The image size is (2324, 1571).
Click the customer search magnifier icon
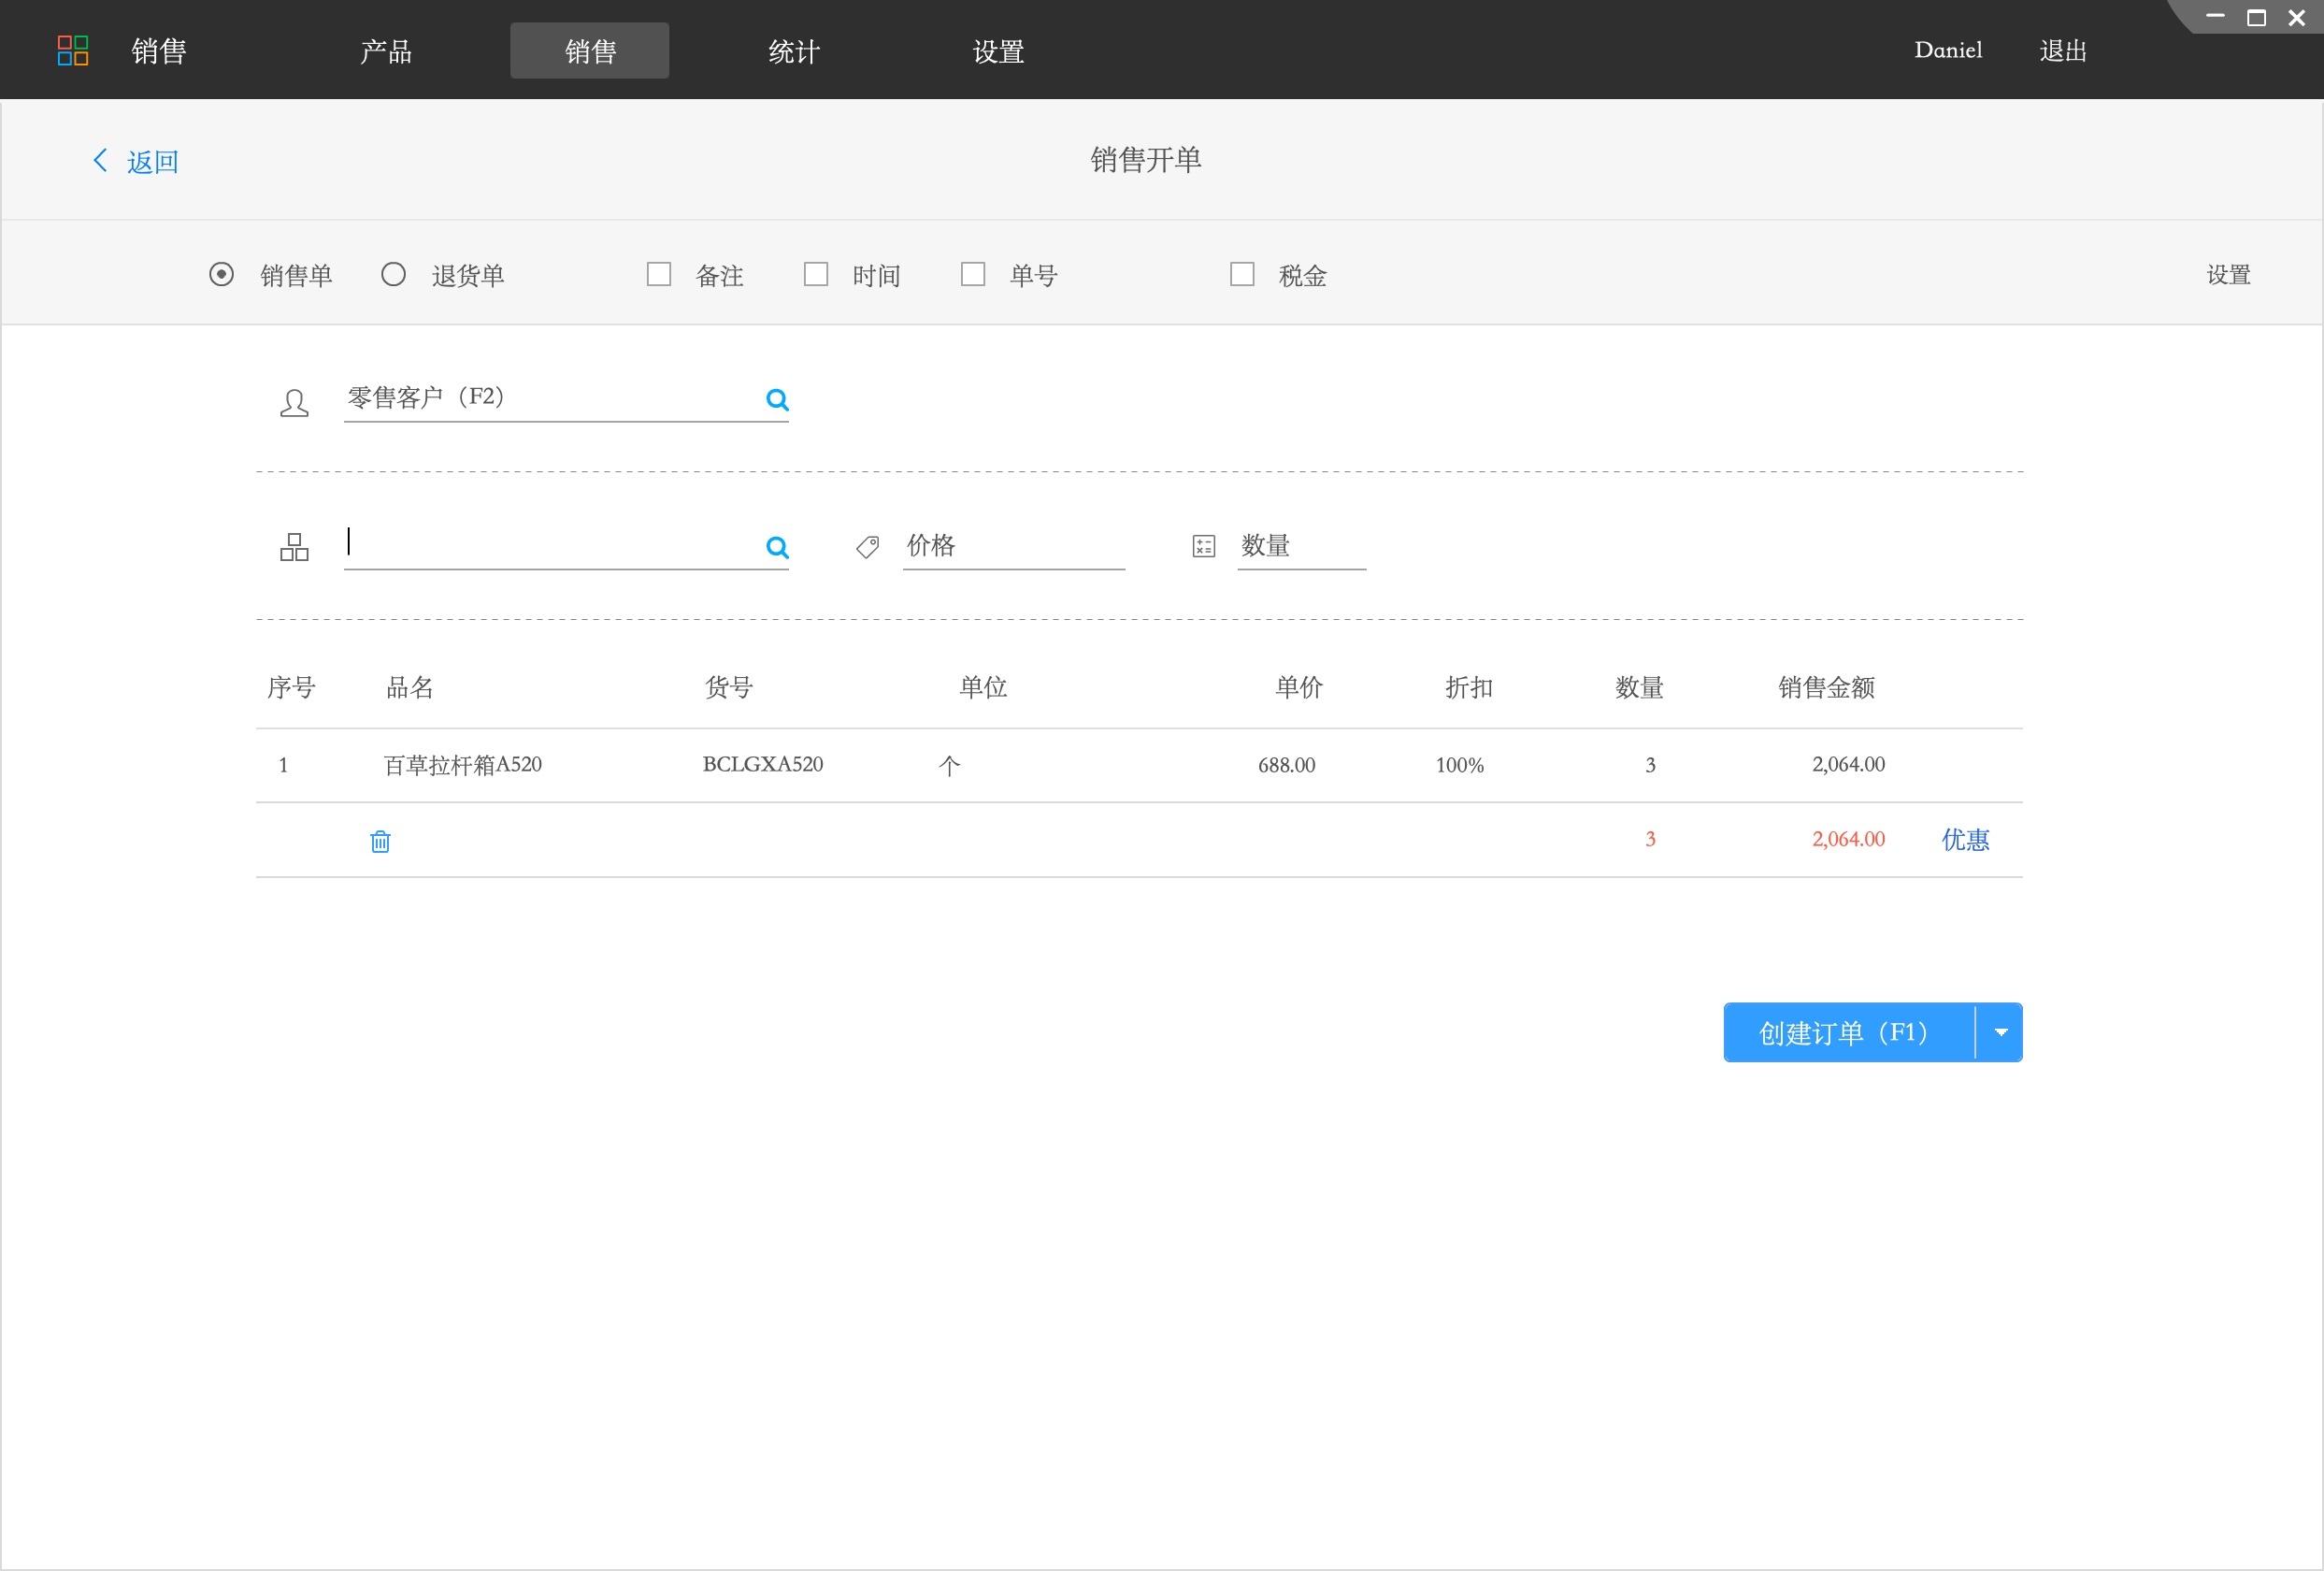coord(777,400)
